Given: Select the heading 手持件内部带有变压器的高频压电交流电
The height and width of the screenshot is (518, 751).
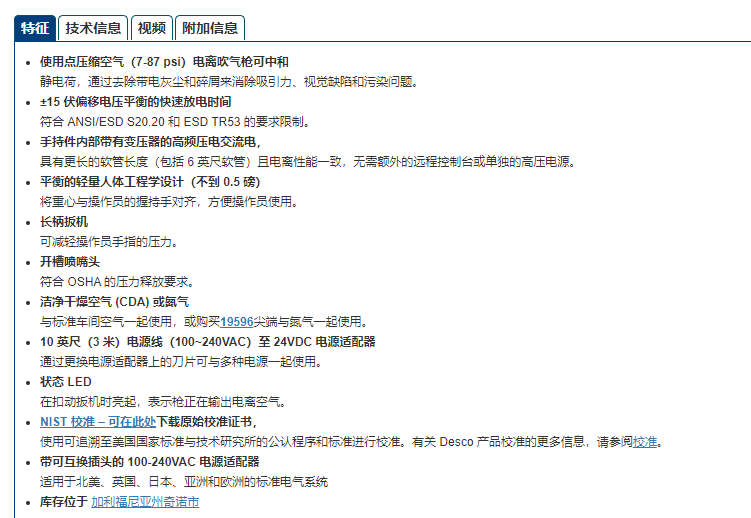Looking at the screenshot, I should click(150, 142).
